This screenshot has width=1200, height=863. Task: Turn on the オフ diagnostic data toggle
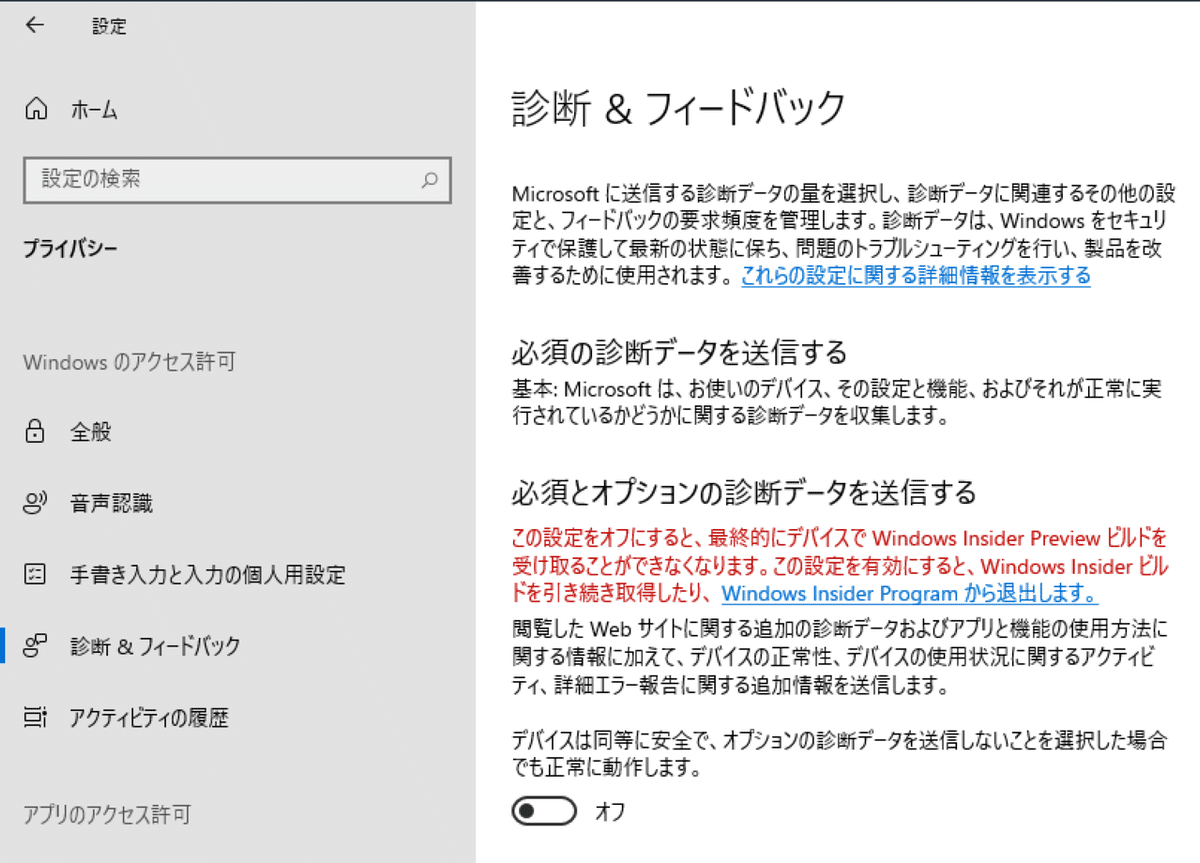(544, 810)
